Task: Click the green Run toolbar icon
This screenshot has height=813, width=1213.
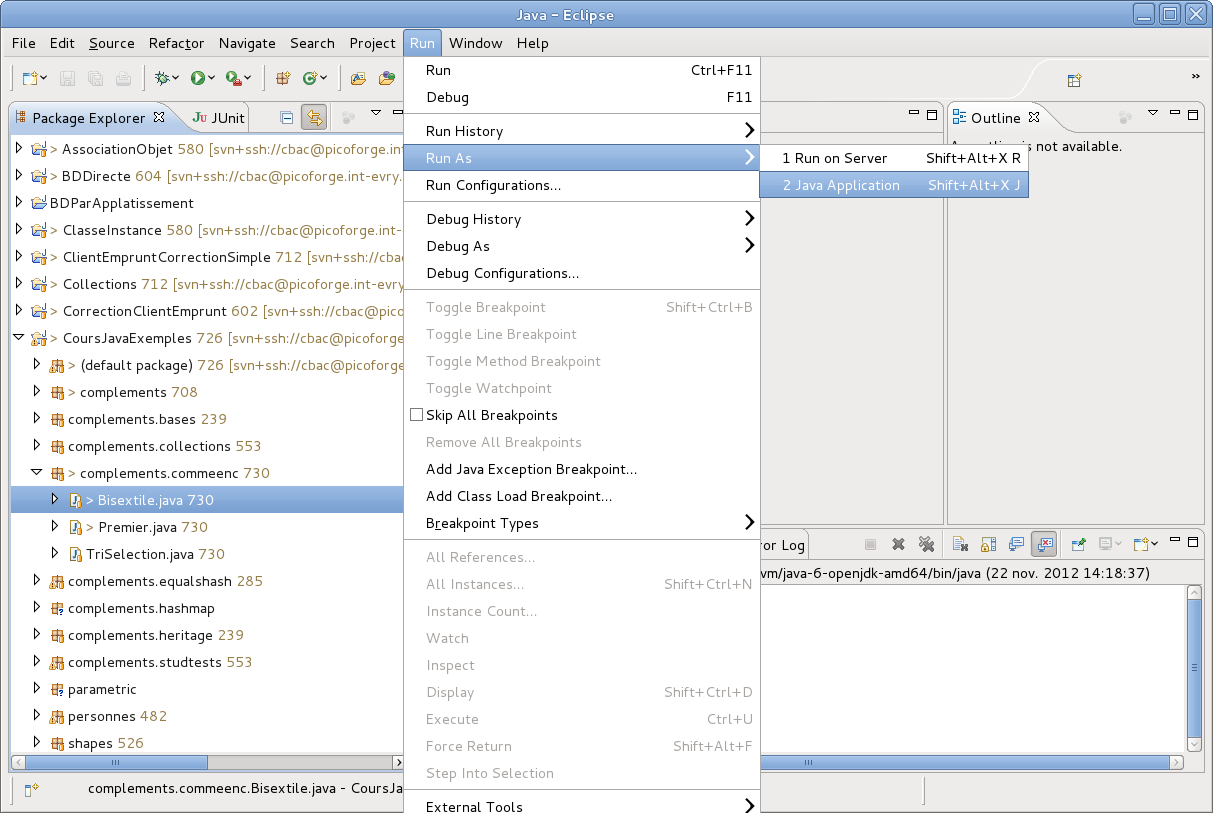Action: click(198, 78)
